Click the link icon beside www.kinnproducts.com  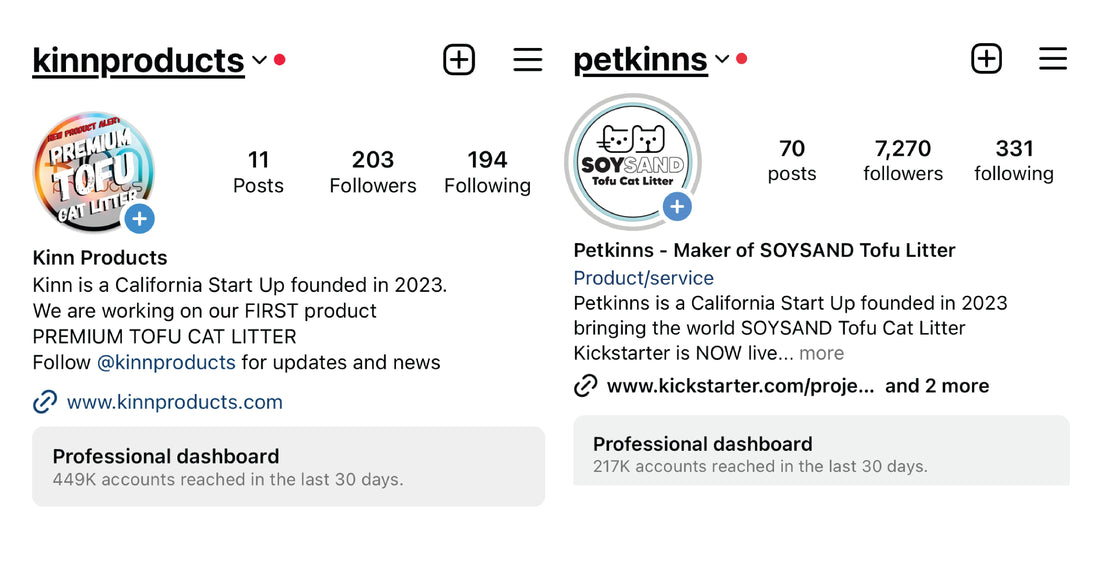click(x=45, y=402)
